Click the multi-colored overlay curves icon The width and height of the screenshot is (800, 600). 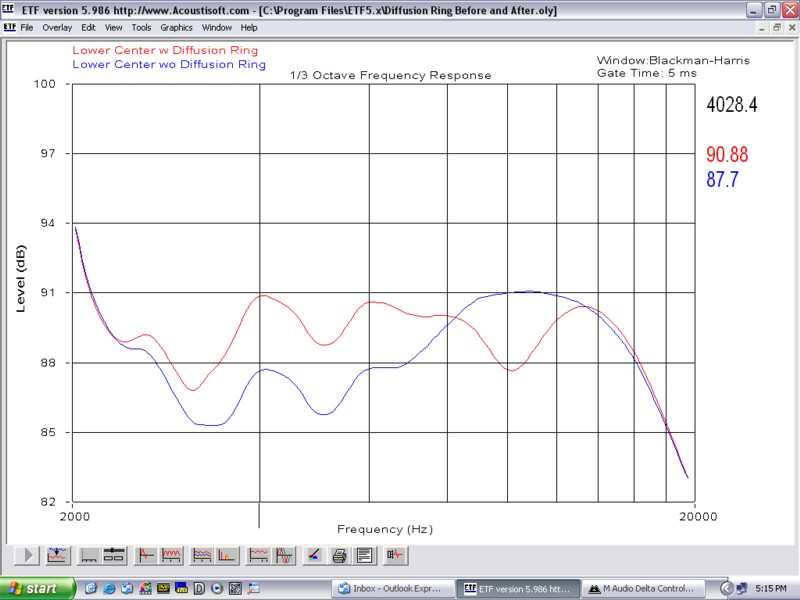[x=202, y=555]
